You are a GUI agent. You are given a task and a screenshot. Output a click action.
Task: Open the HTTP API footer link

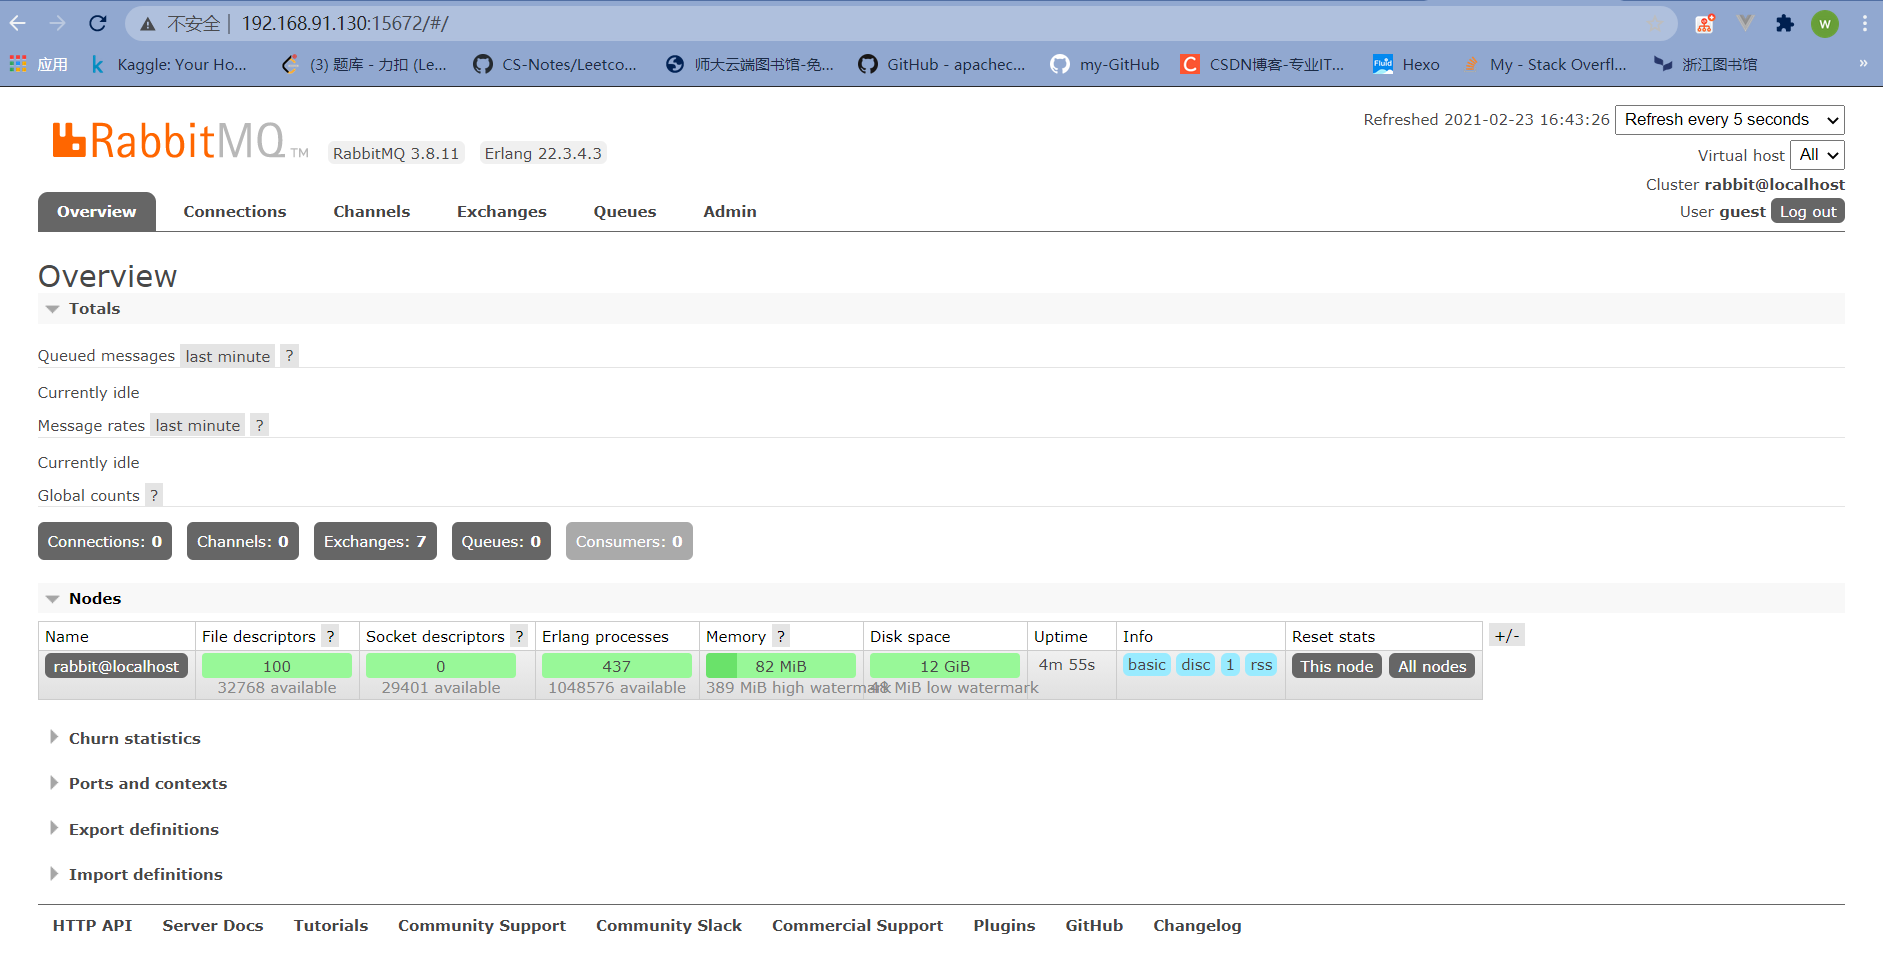[x=92, y=925]
